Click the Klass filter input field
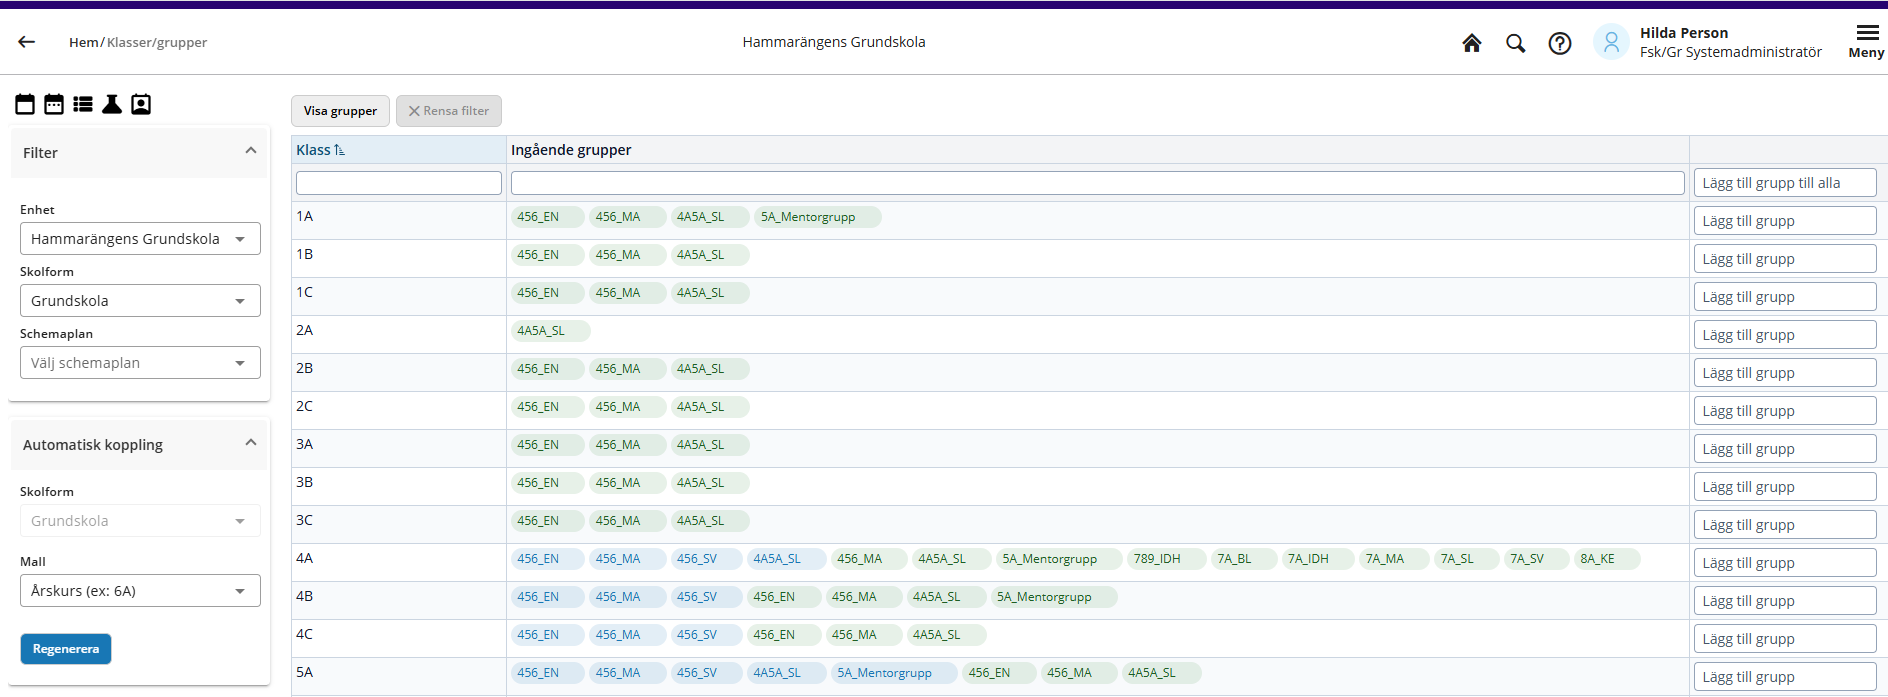The width and height of the screenshot is (1888, 697). pos(398,183)
